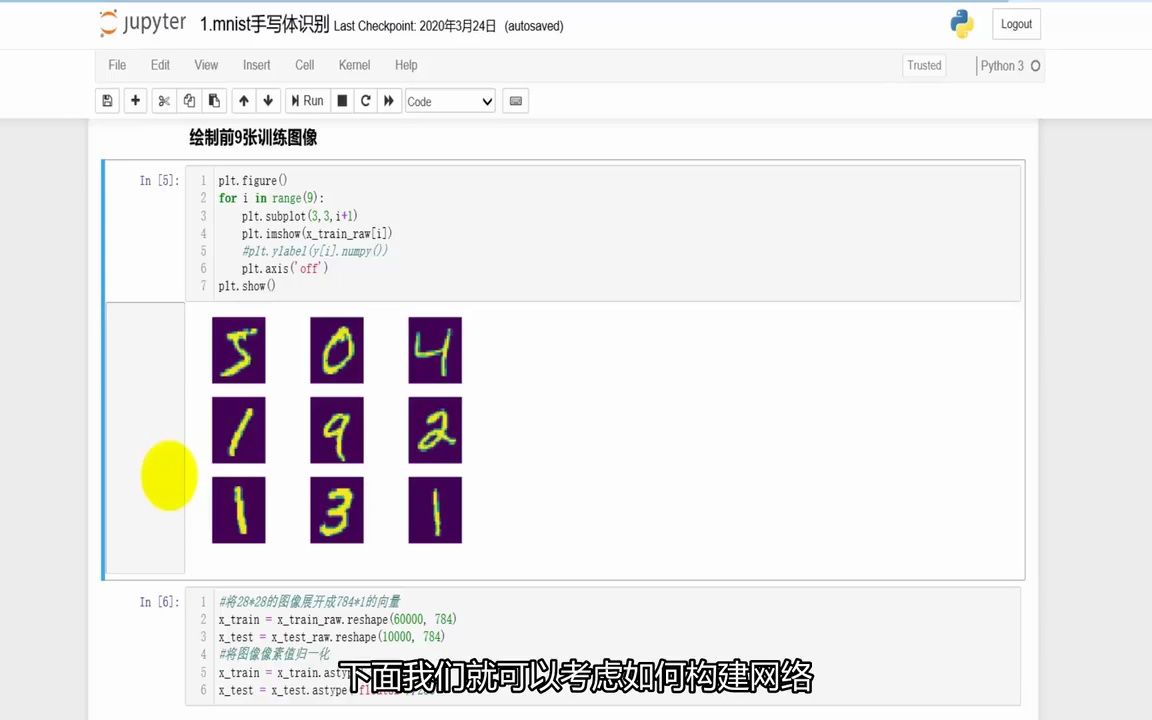Open the Help menu

406,65
